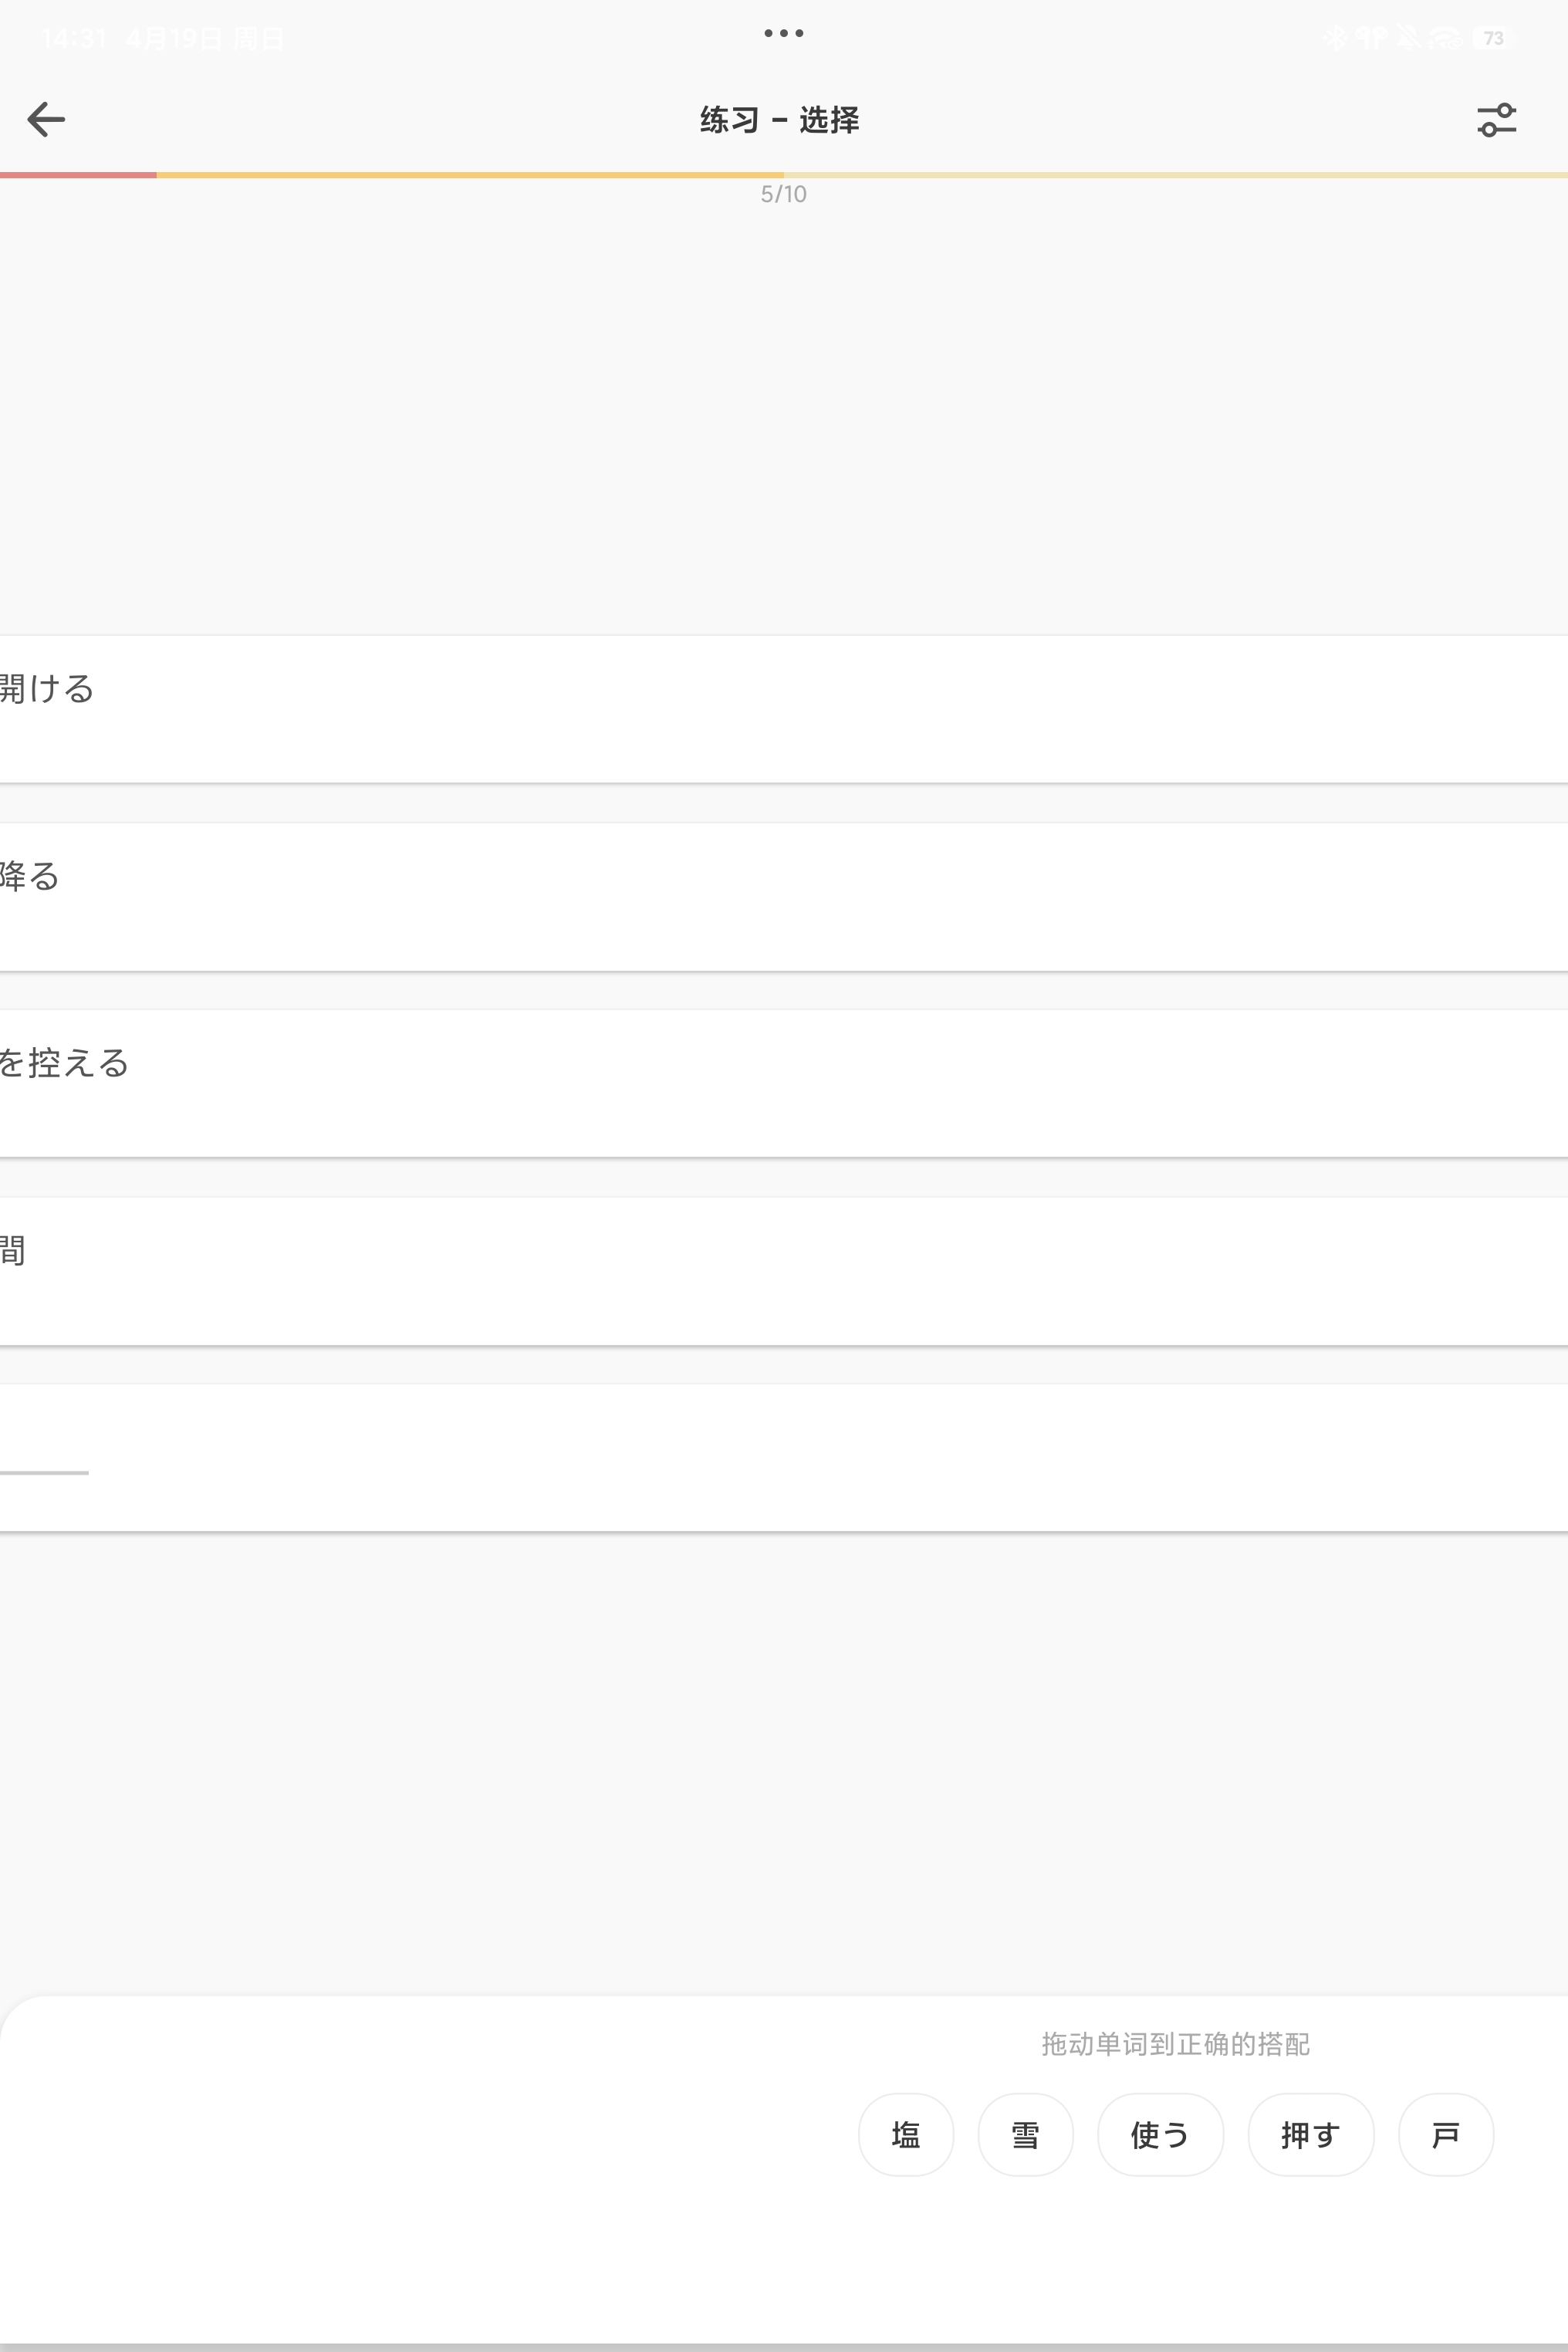The height and width of the screenshot is (2352, 1568).
Task: Tap the empty blank-line answer card
Action: point(784,1457)
